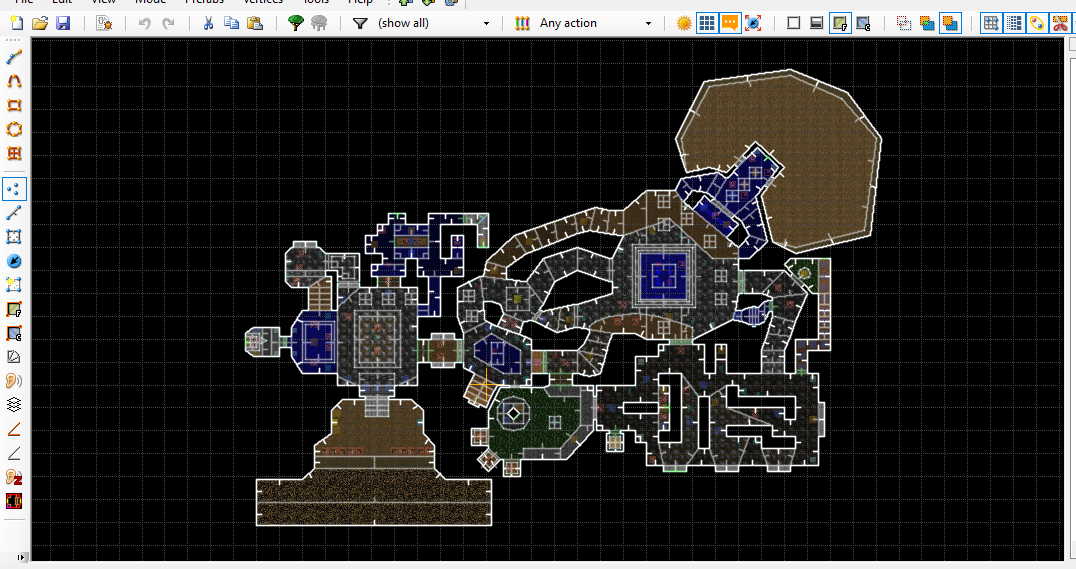Select middle merge geometry mode icon
The image size is (1076, 569).
coord(927,23)
